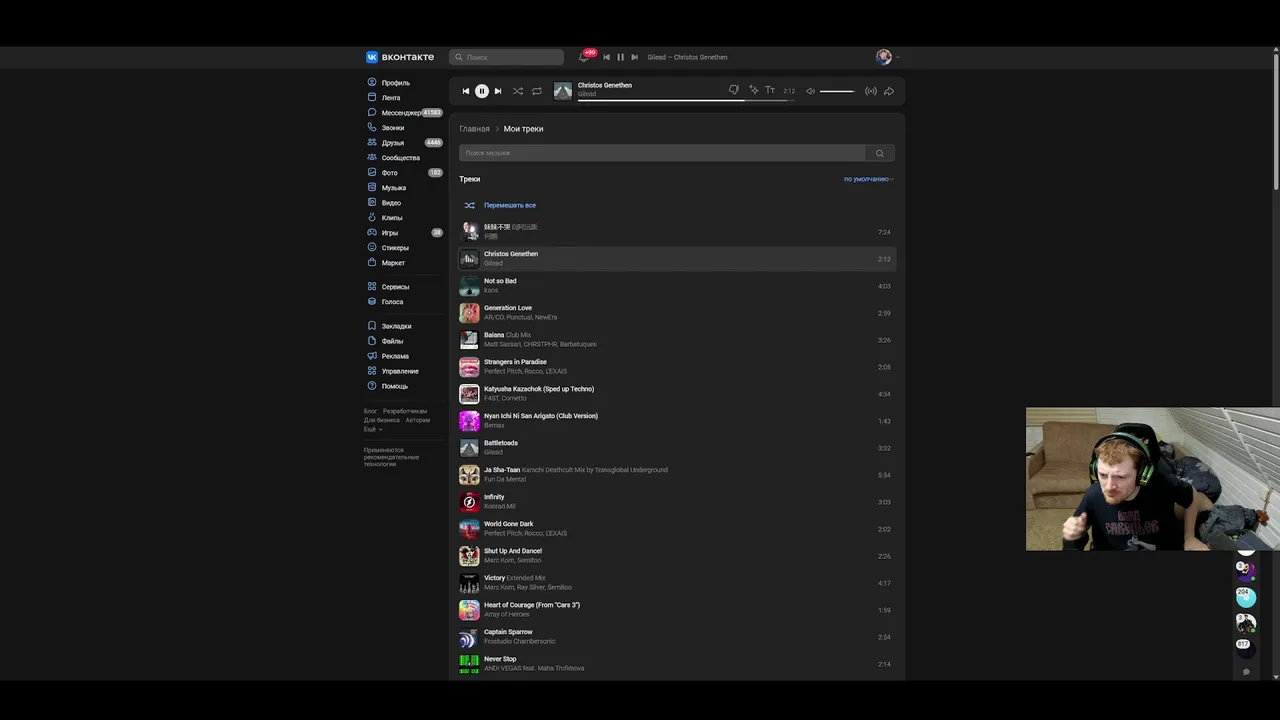Toggle repeat mode in music player
The width and height of the screenshot is (1280, 720).
[537, 91]
